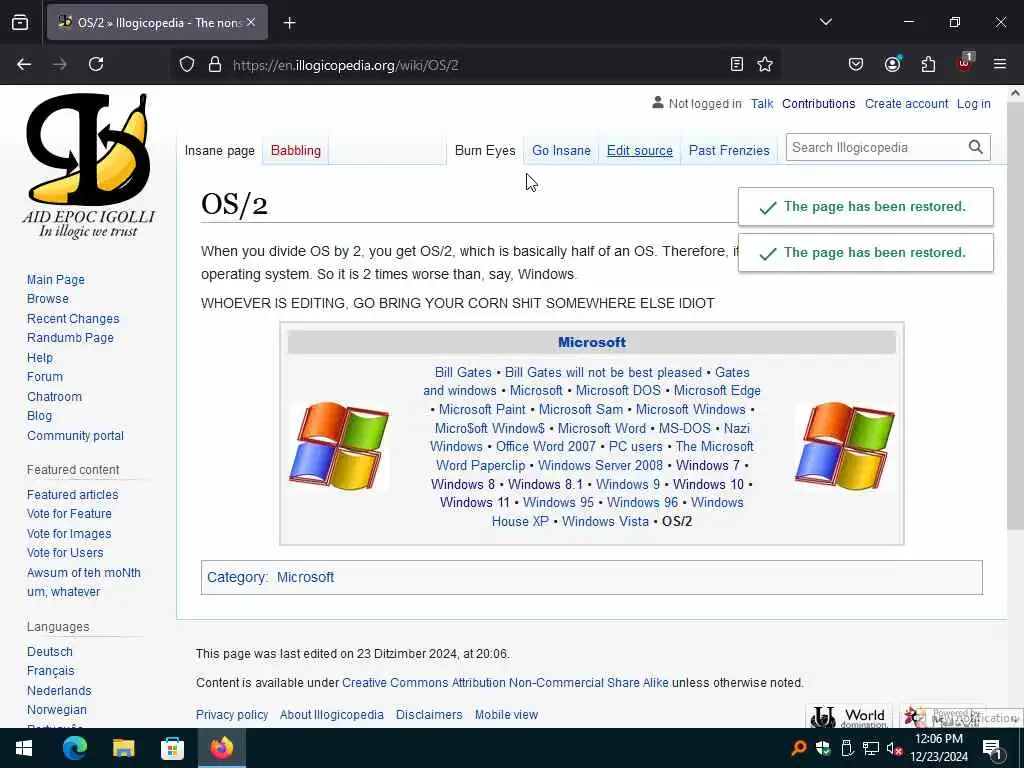This screenshot has height=768, width=1024.
Task: Open the notification center icon
Action: [992, 748]
